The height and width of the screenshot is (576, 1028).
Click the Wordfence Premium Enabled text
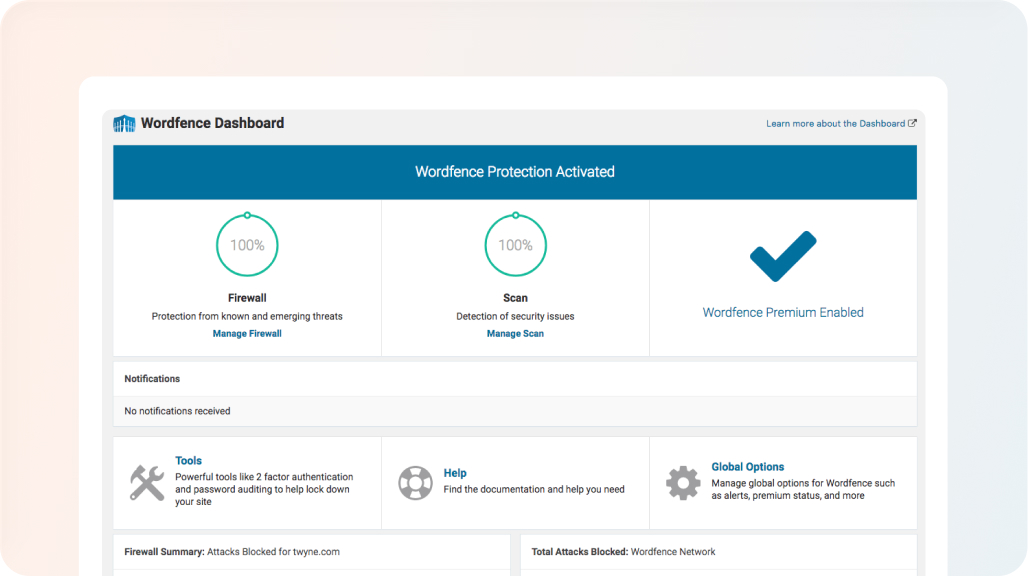pos(783,312)
